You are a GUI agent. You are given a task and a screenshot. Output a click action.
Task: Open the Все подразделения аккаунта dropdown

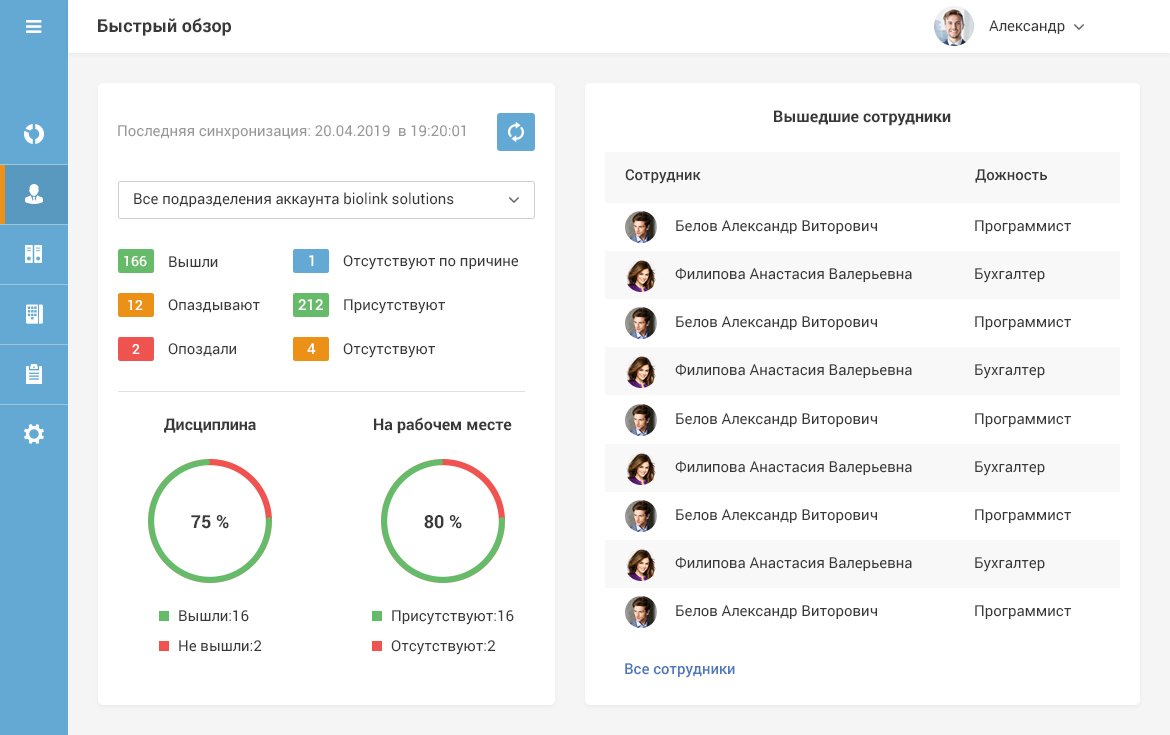(326, 200)
